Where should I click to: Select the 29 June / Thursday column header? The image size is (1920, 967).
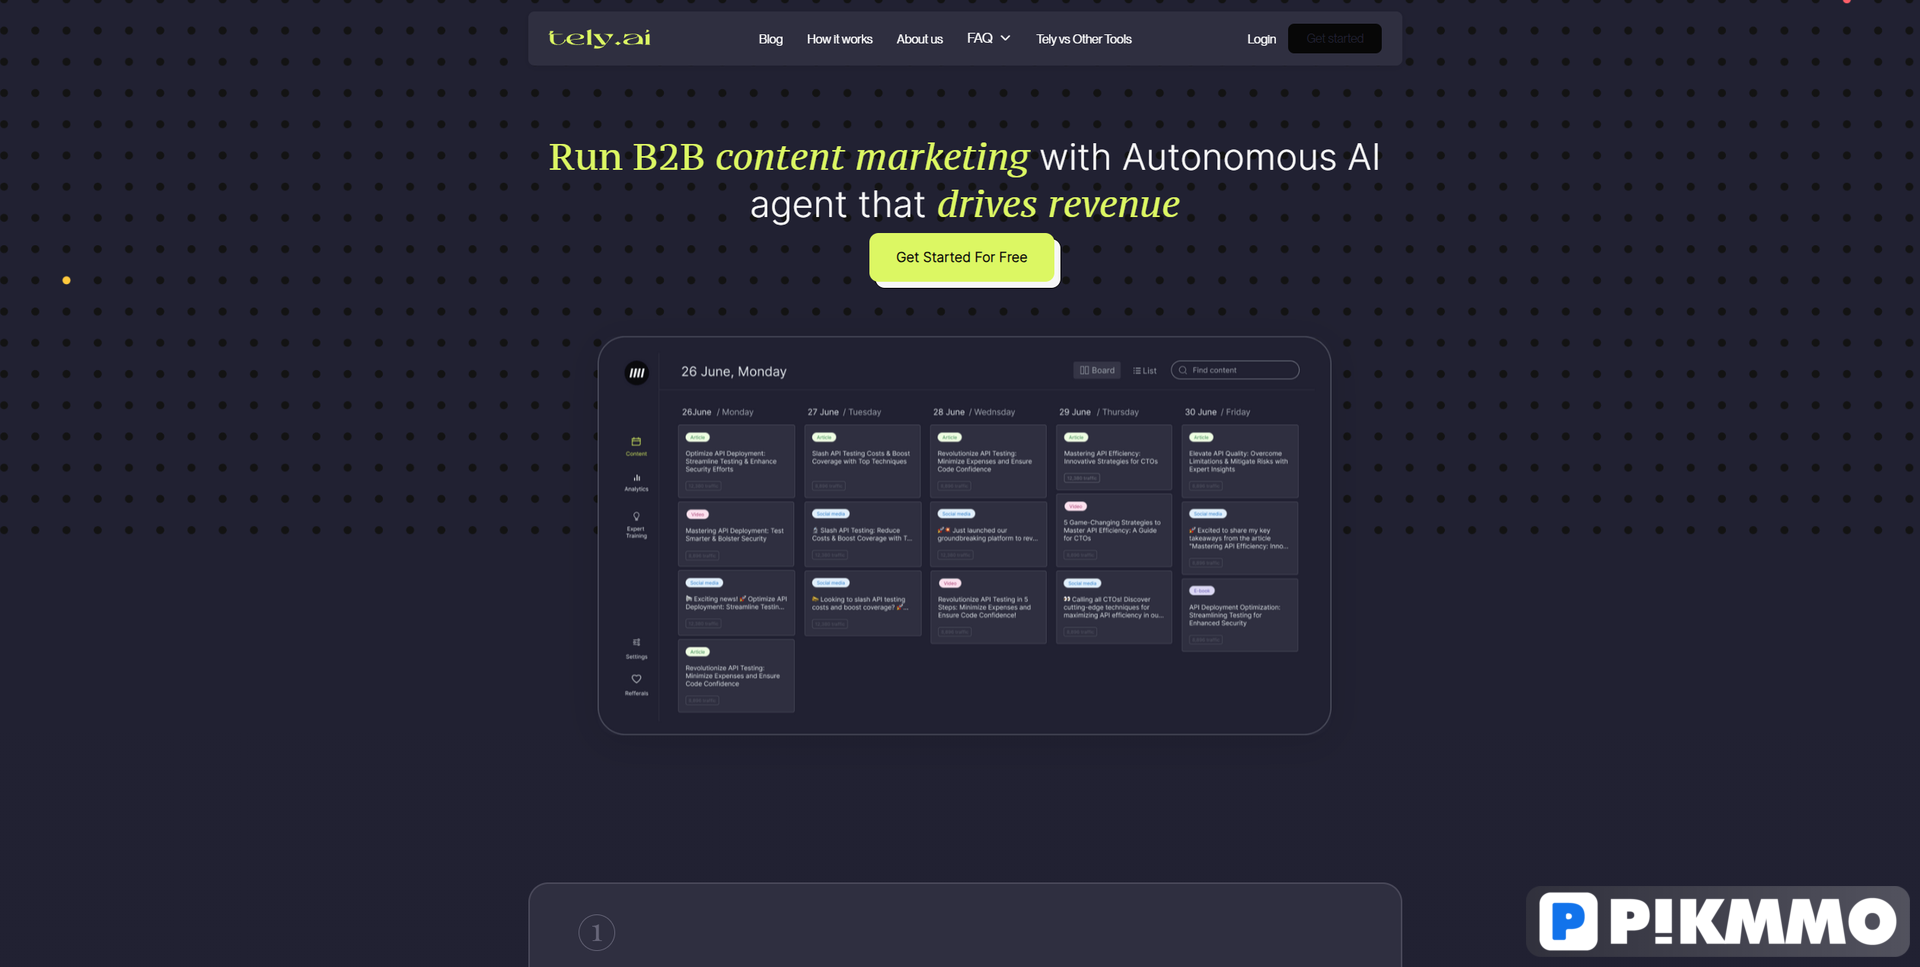coord(1098,412)
